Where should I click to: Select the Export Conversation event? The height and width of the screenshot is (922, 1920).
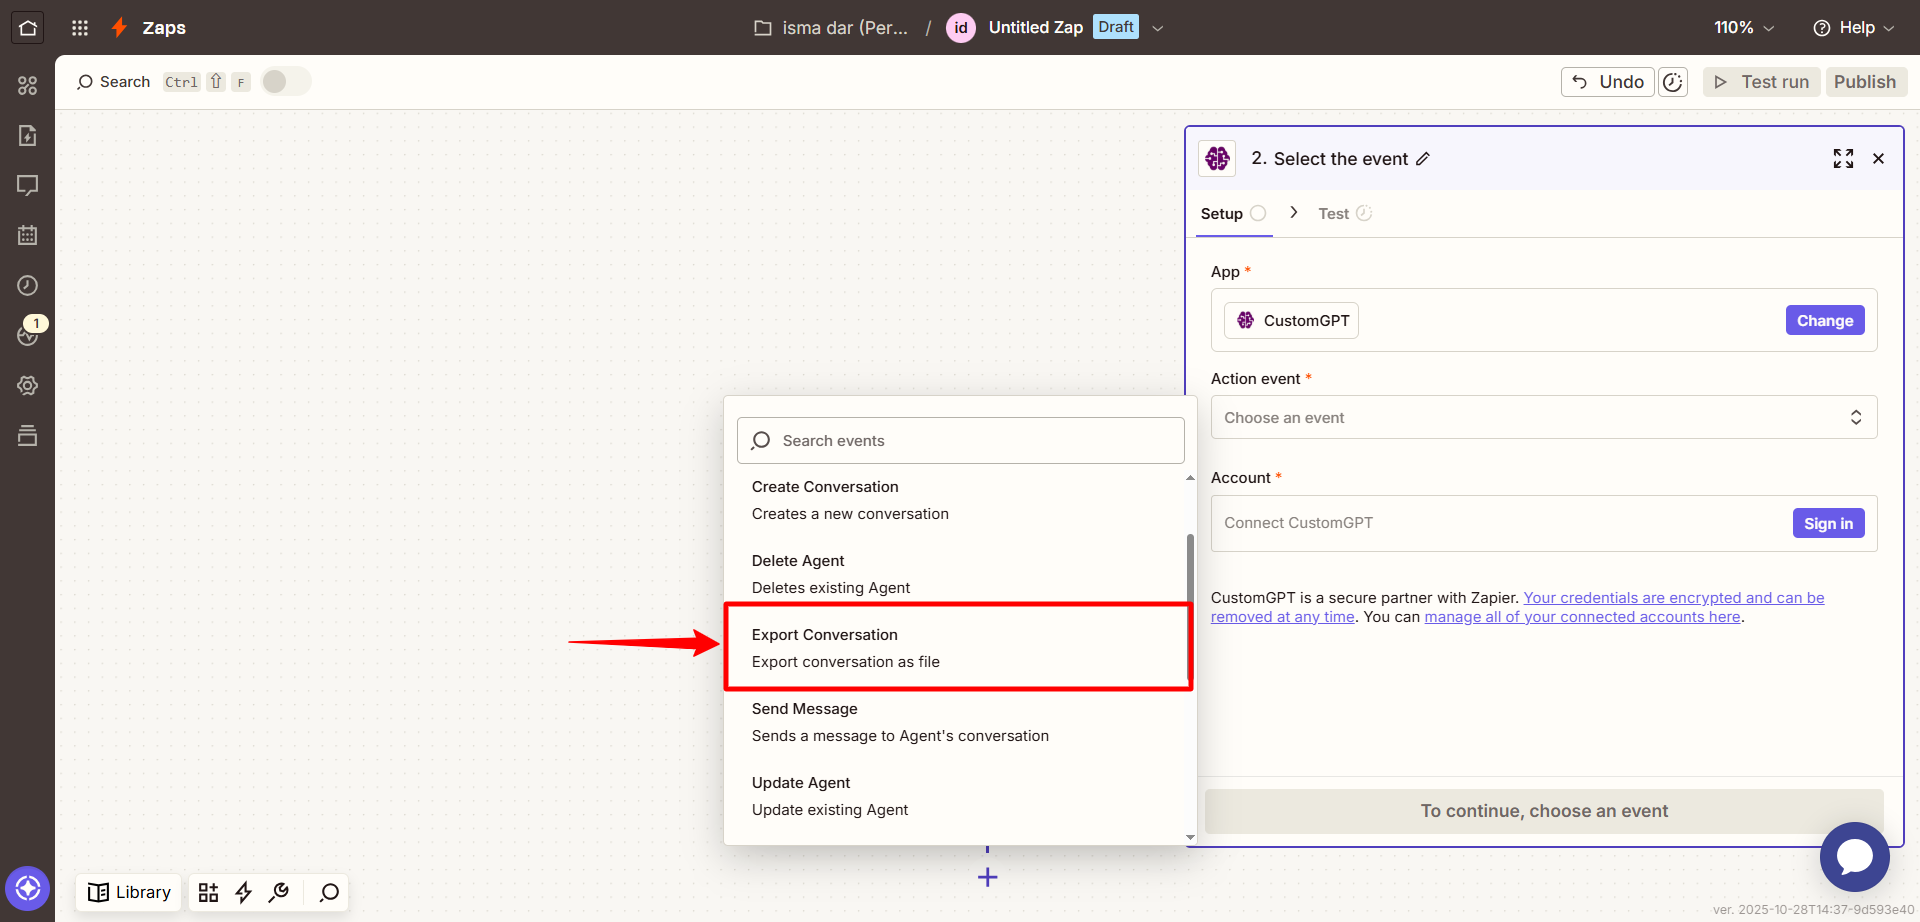958,648
